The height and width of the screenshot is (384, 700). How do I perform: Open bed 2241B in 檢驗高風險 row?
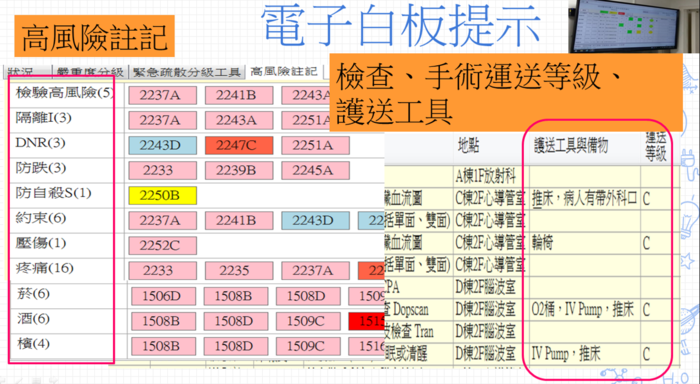[x=239, y=95]
